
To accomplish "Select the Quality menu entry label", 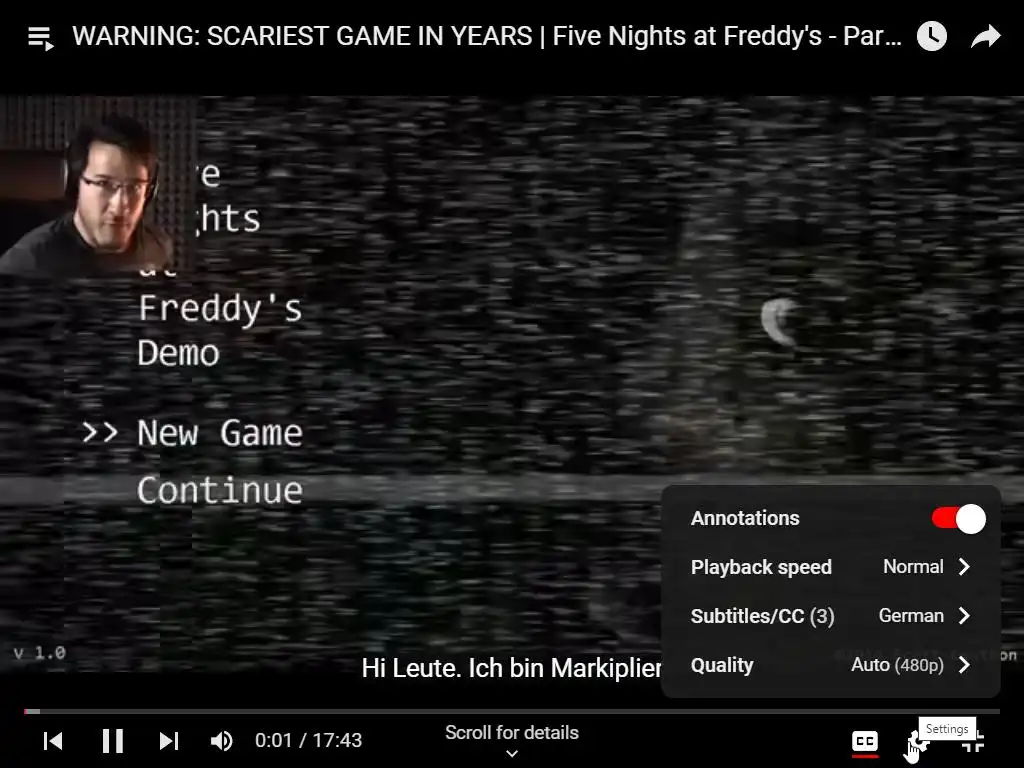I will pos(722,665).
